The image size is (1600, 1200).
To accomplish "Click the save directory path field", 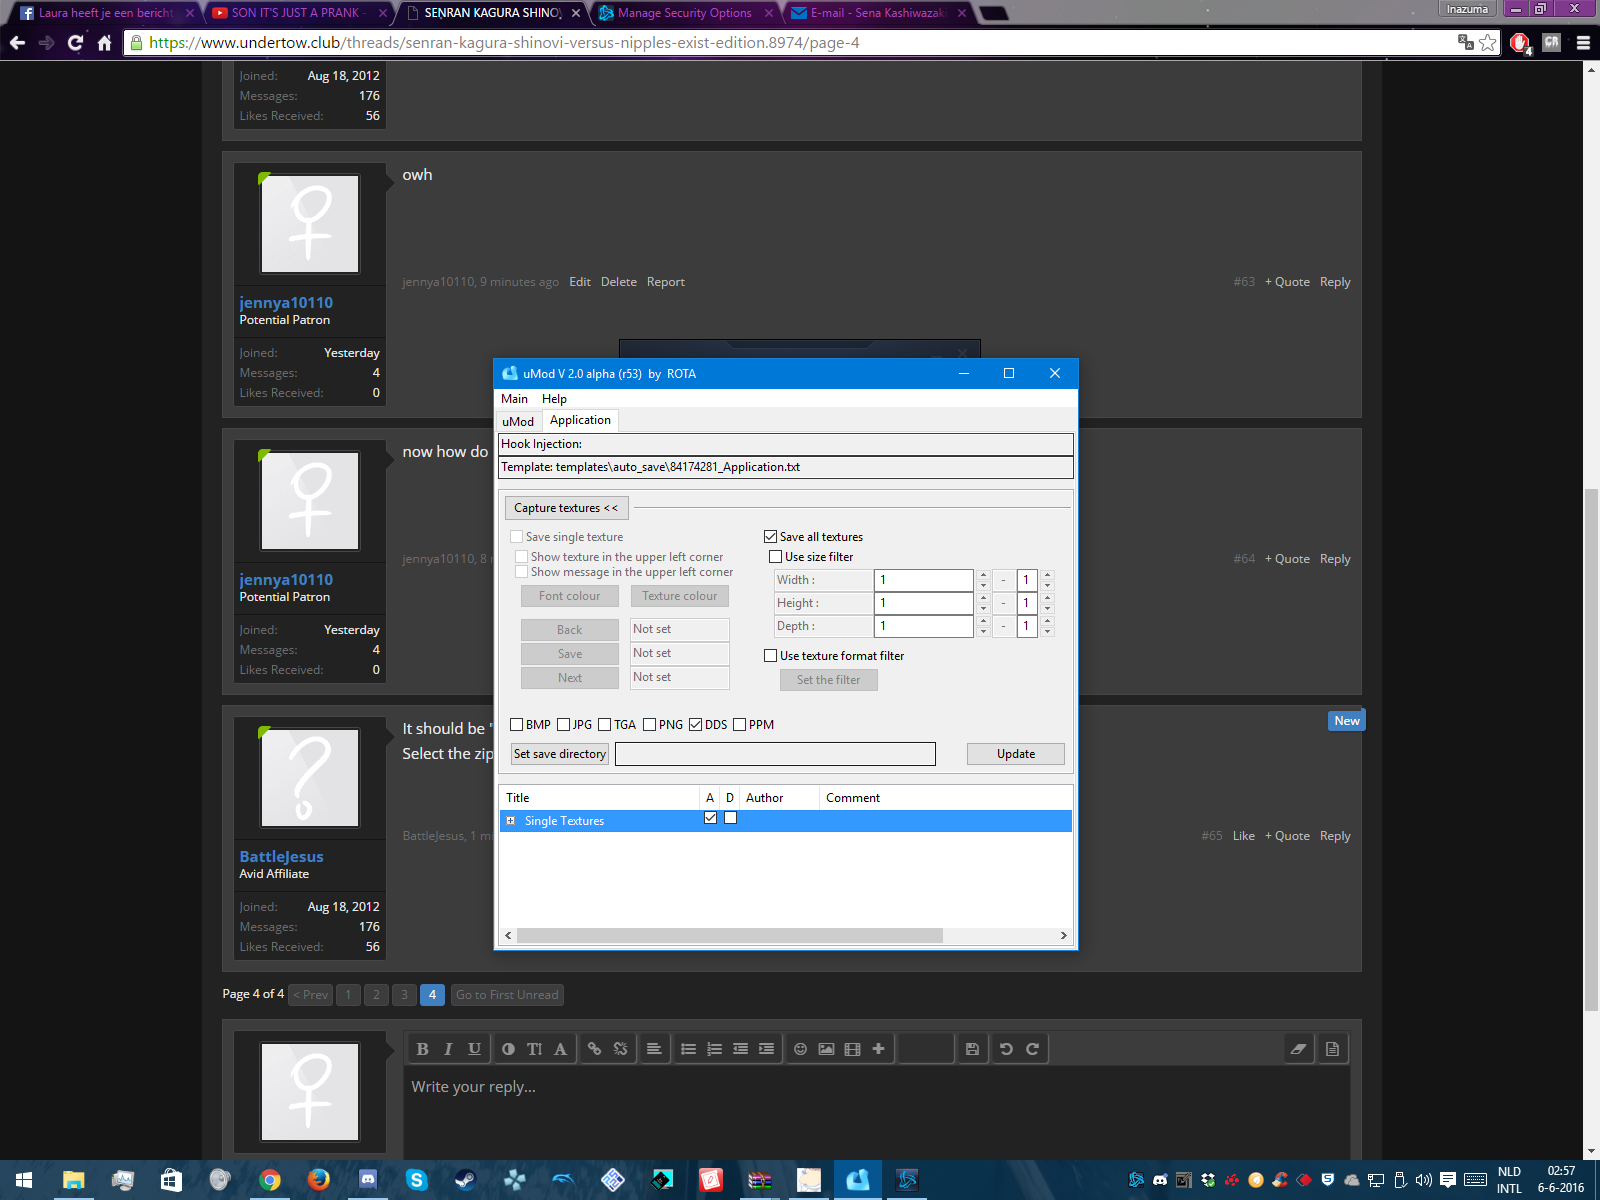I will tap(775, 754).
